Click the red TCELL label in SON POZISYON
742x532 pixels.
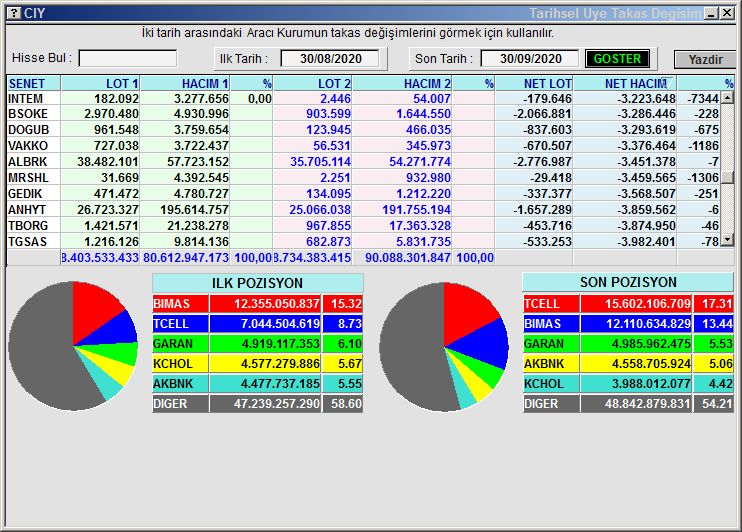(551, 304)
